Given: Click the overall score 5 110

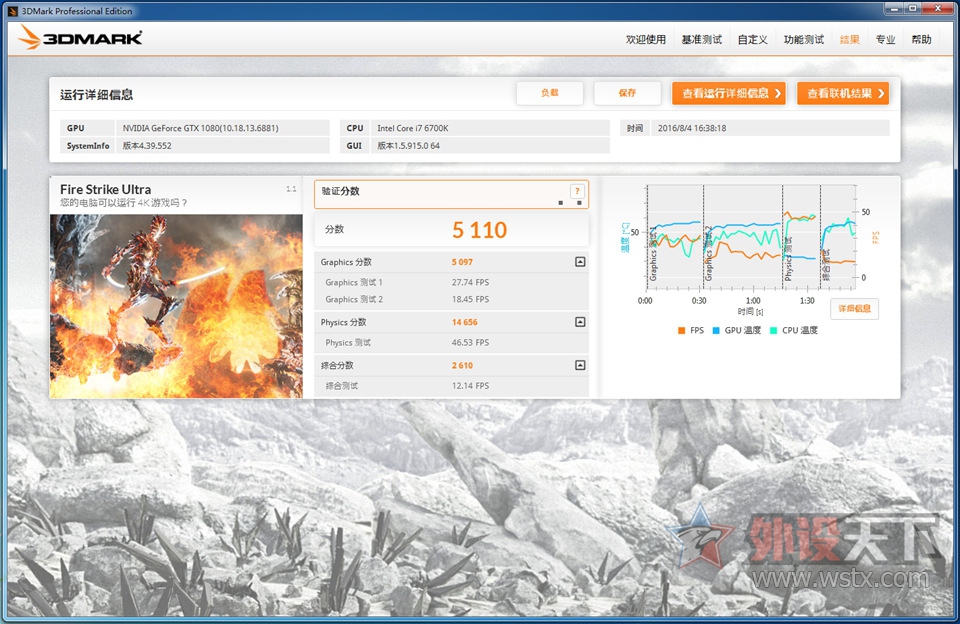Looking at the screenshot, I should pos(479,230).
